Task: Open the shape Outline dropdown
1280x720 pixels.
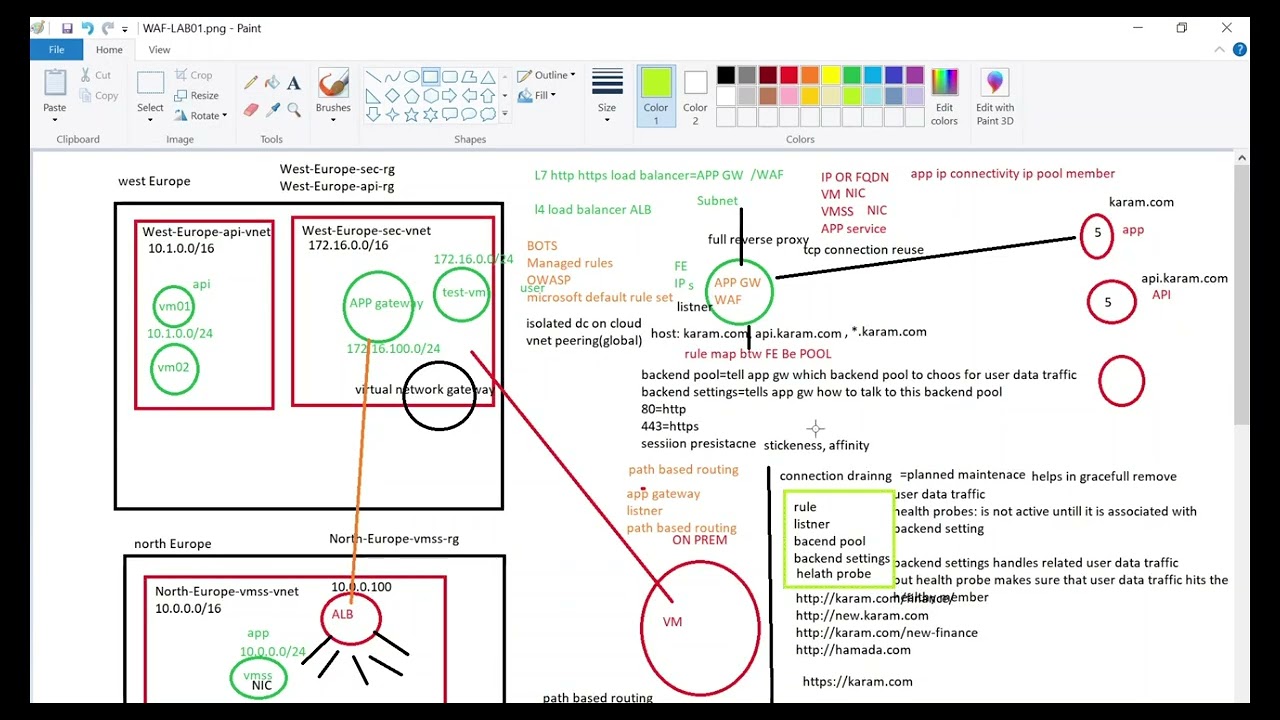Action: click(546, 75)
